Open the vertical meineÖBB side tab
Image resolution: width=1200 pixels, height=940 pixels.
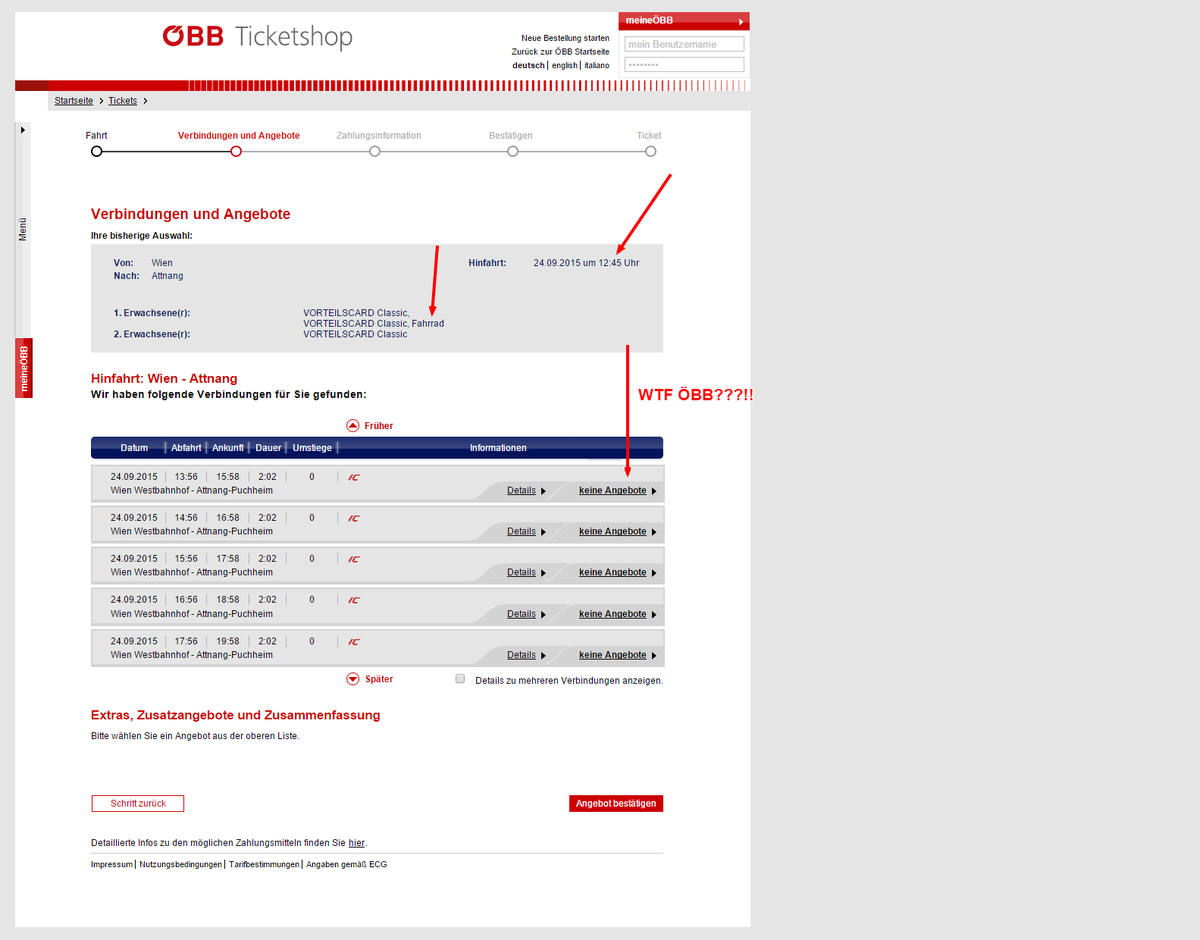coord(23,368)
